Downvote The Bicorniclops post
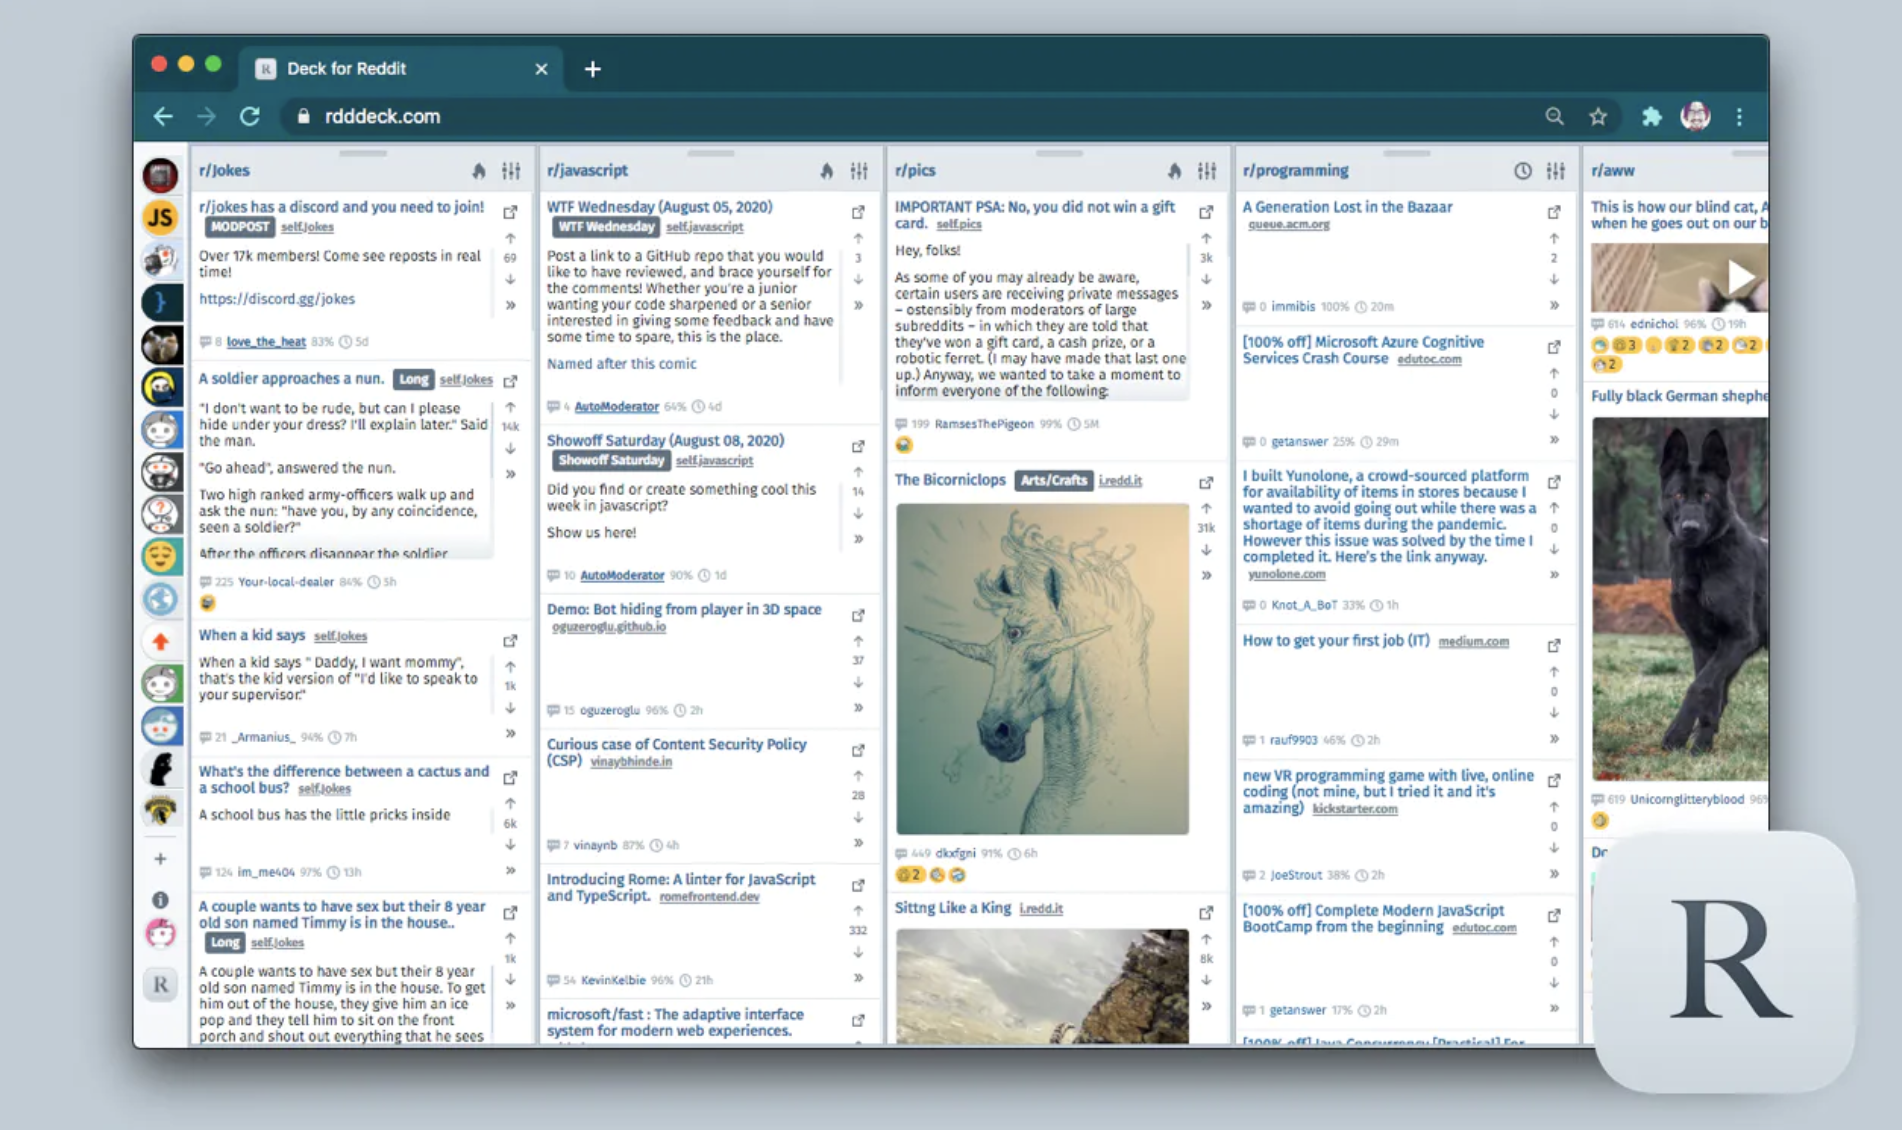 click(1206, 550)
